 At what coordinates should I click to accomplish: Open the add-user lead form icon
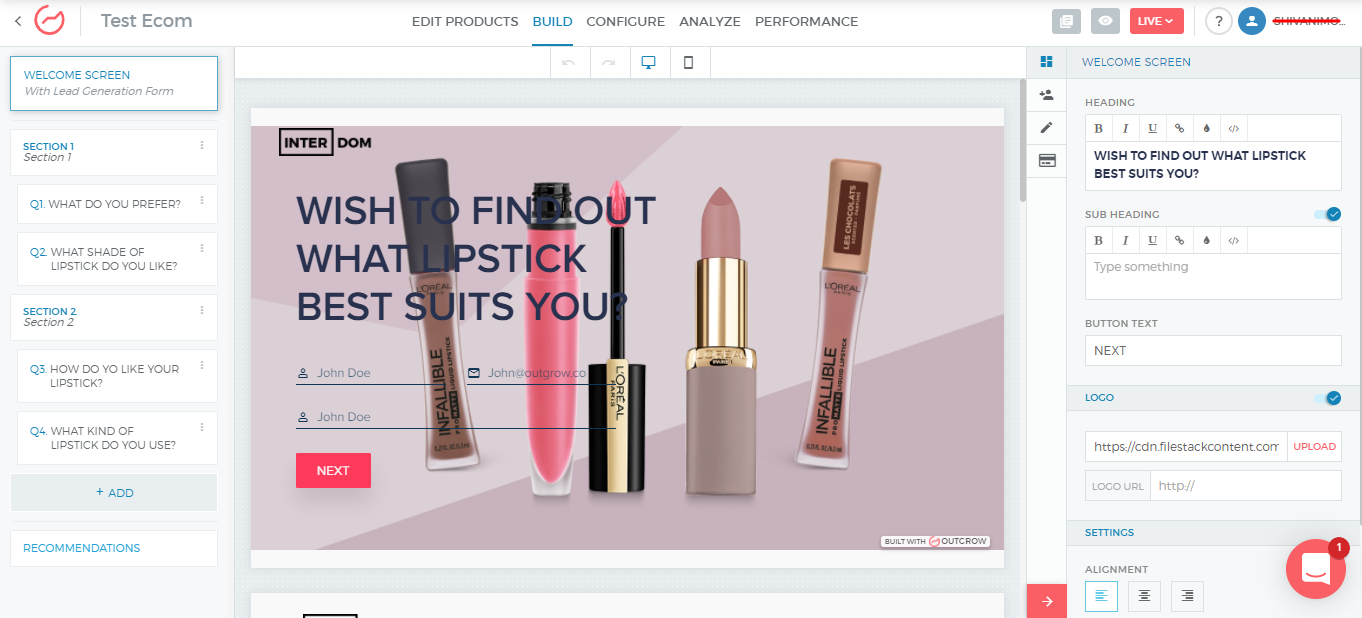(1046, 95)
